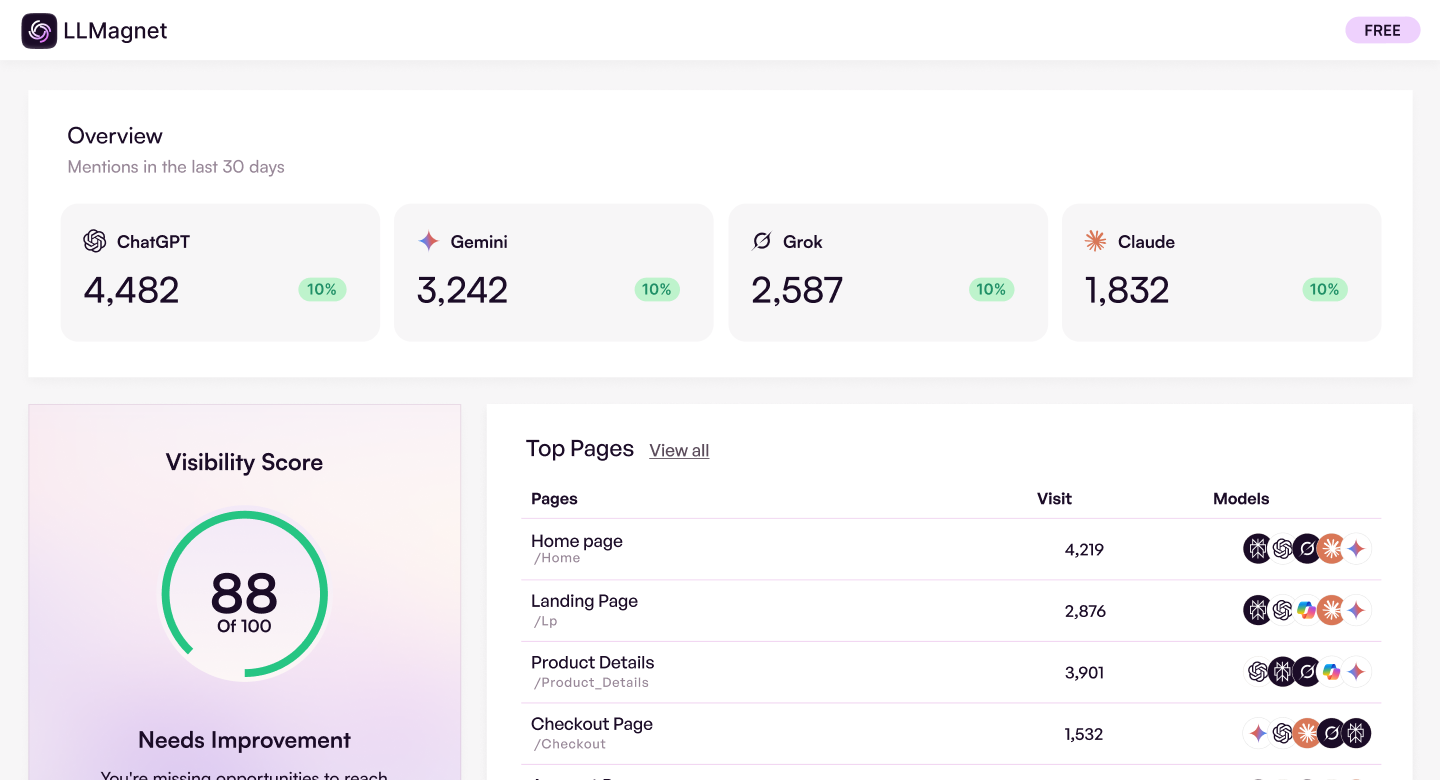
Task: Open the Landing Page entry
Action: pos(584,601)
